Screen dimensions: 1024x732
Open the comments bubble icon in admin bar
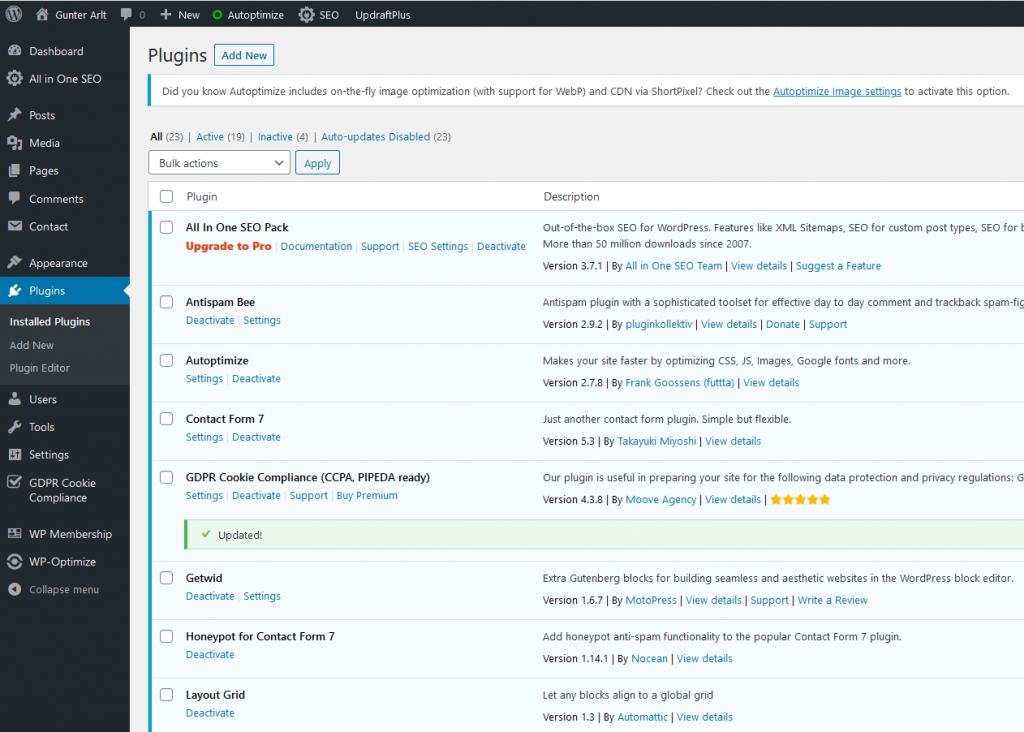(x=126, y=14)
